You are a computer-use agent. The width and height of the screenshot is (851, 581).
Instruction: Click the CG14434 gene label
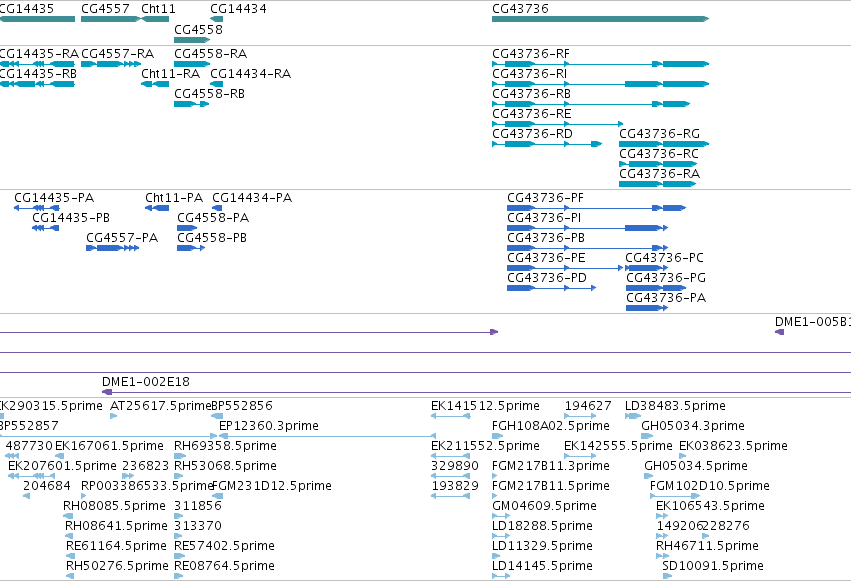coord(238,9)
